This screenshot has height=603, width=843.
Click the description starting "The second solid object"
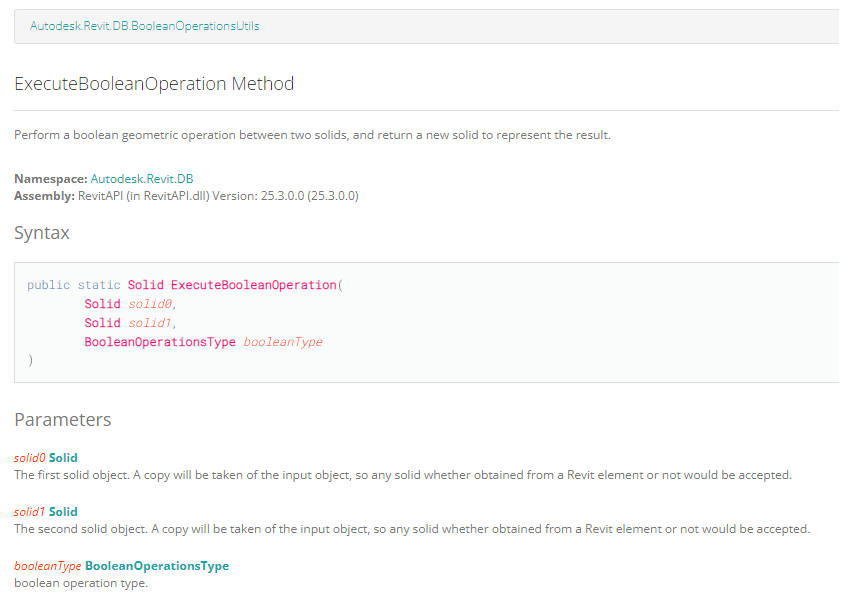[412, 529]
